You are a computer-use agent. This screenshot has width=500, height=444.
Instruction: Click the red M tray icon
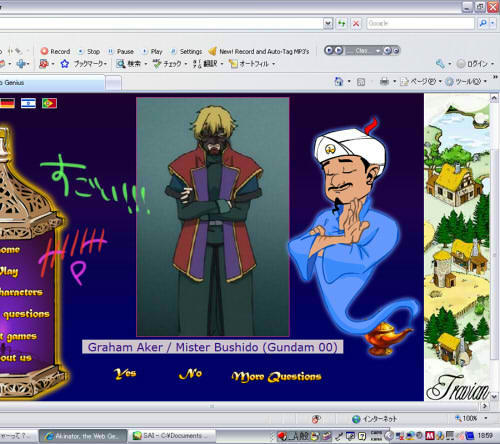click(430, 435)
